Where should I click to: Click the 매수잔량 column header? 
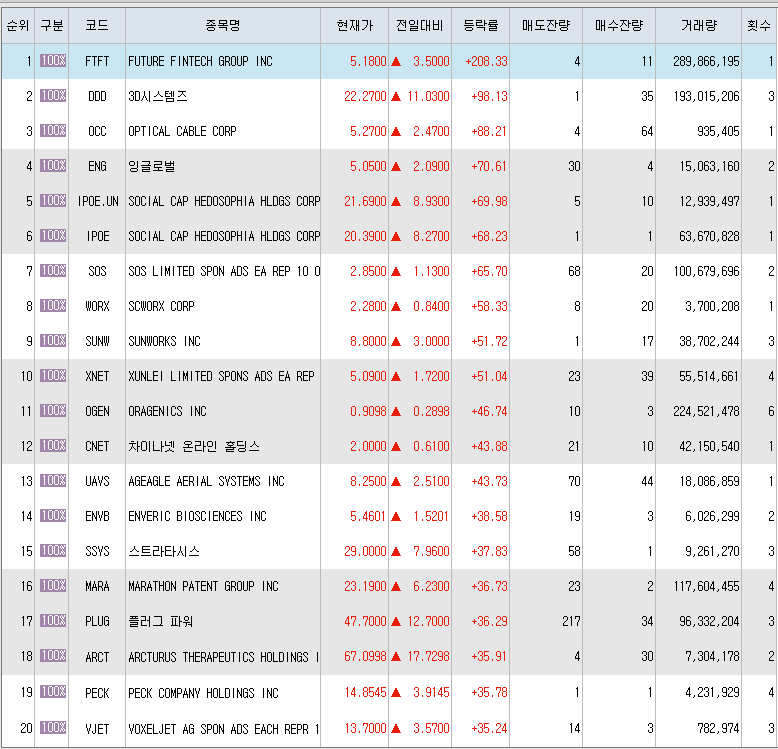coord(619,25)
